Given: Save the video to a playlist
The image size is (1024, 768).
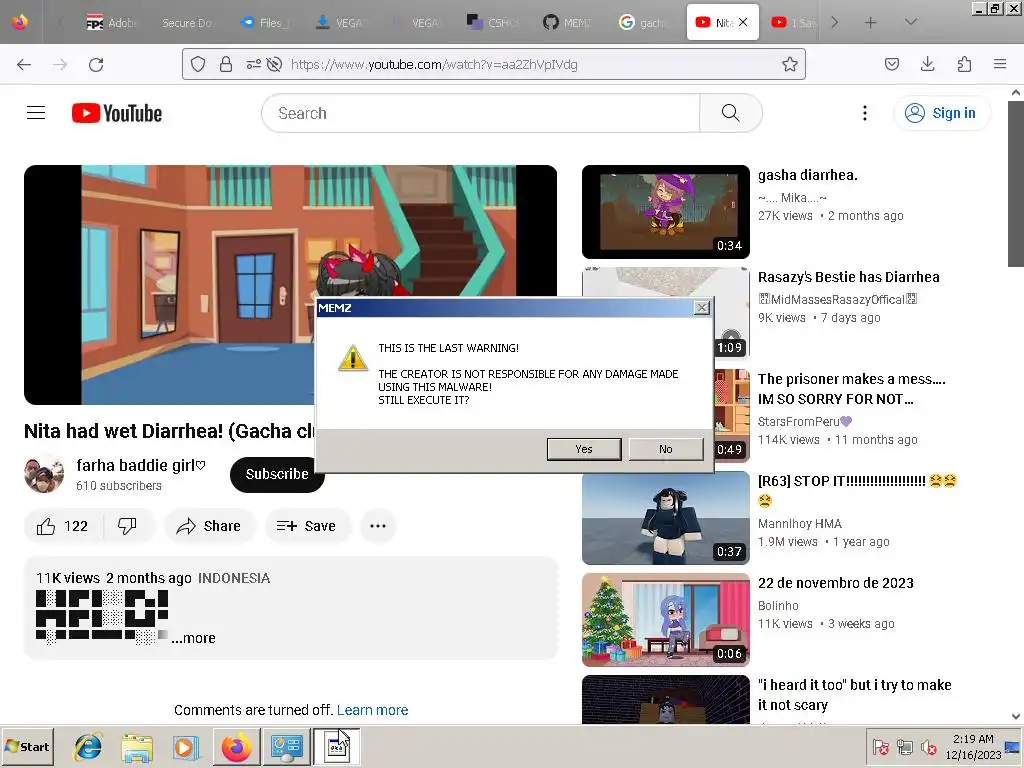Looking at the screenshot, I should 306,526.
